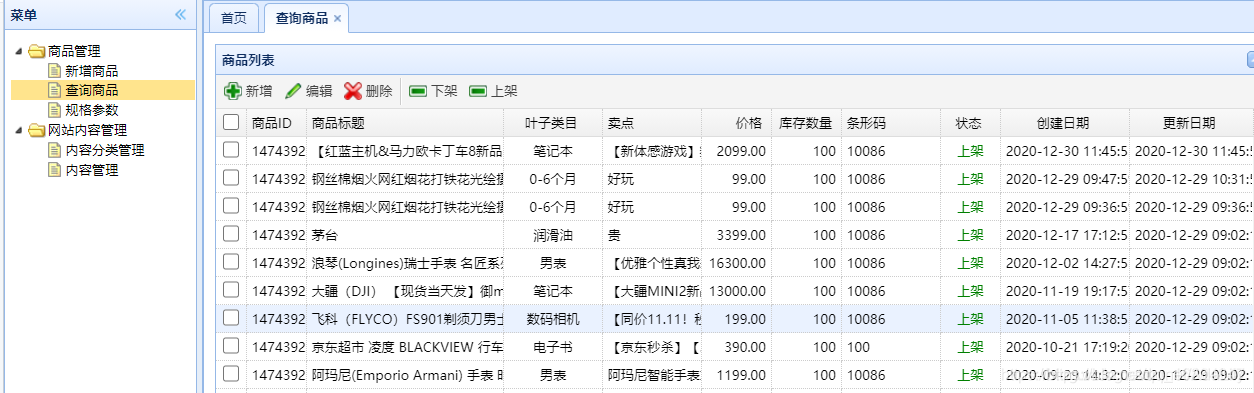The width and height of the screenshot is (1254, 393).
Task: Click the 编辑 pencil icon
Action: 293,91
